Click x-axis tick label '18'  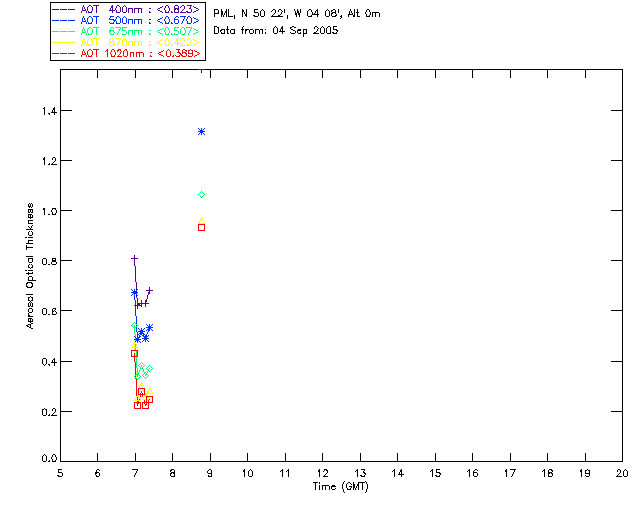point(547,474)
